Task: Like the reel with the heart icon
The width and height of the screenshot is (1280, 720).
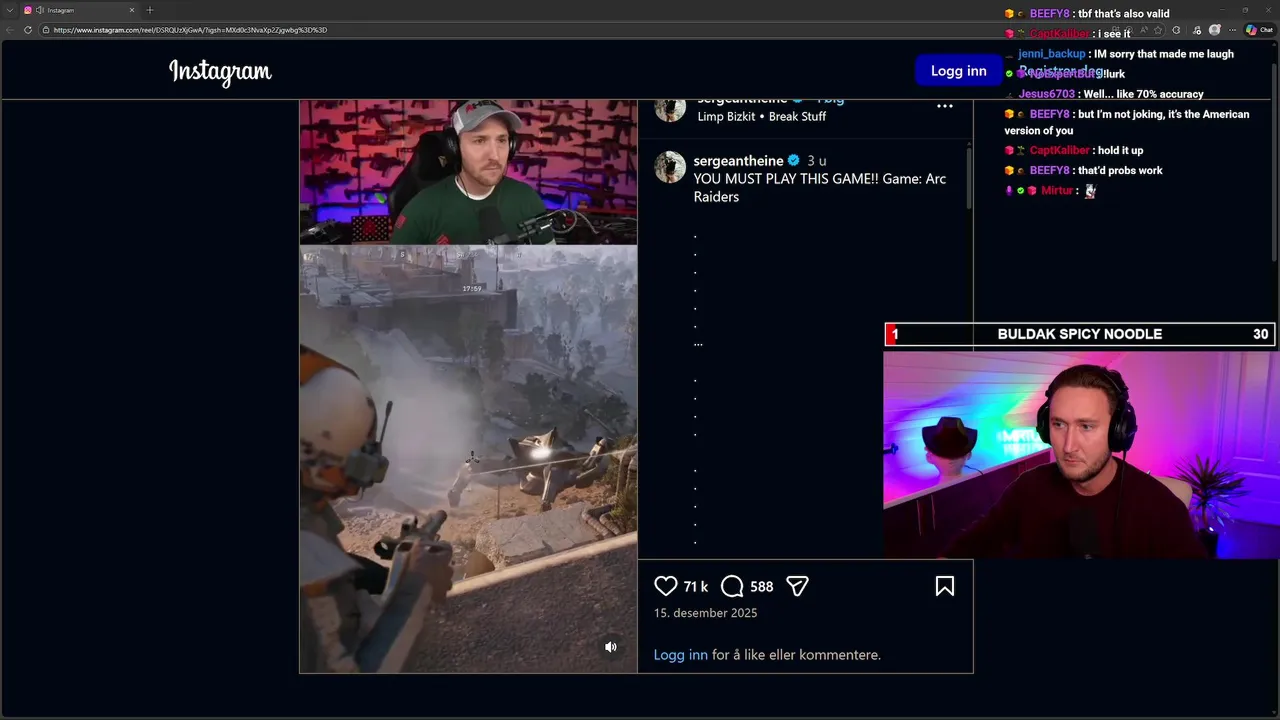Action: click(665, 586)
